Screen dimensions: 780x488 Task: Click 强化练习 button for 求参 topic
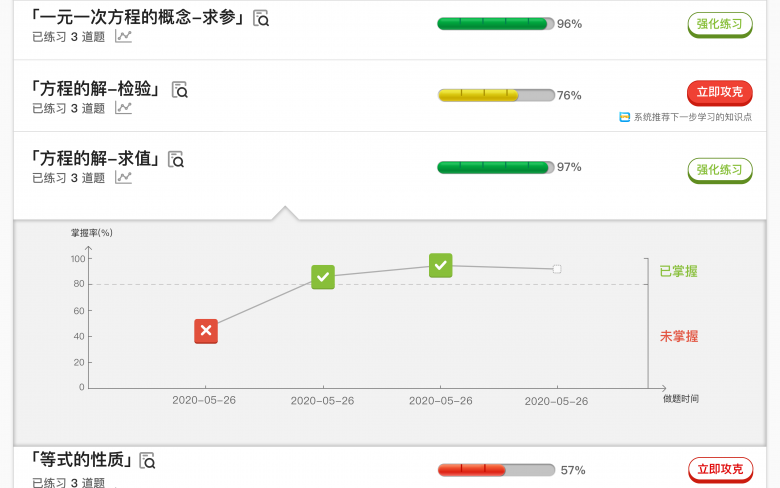[x=720, y=25]
